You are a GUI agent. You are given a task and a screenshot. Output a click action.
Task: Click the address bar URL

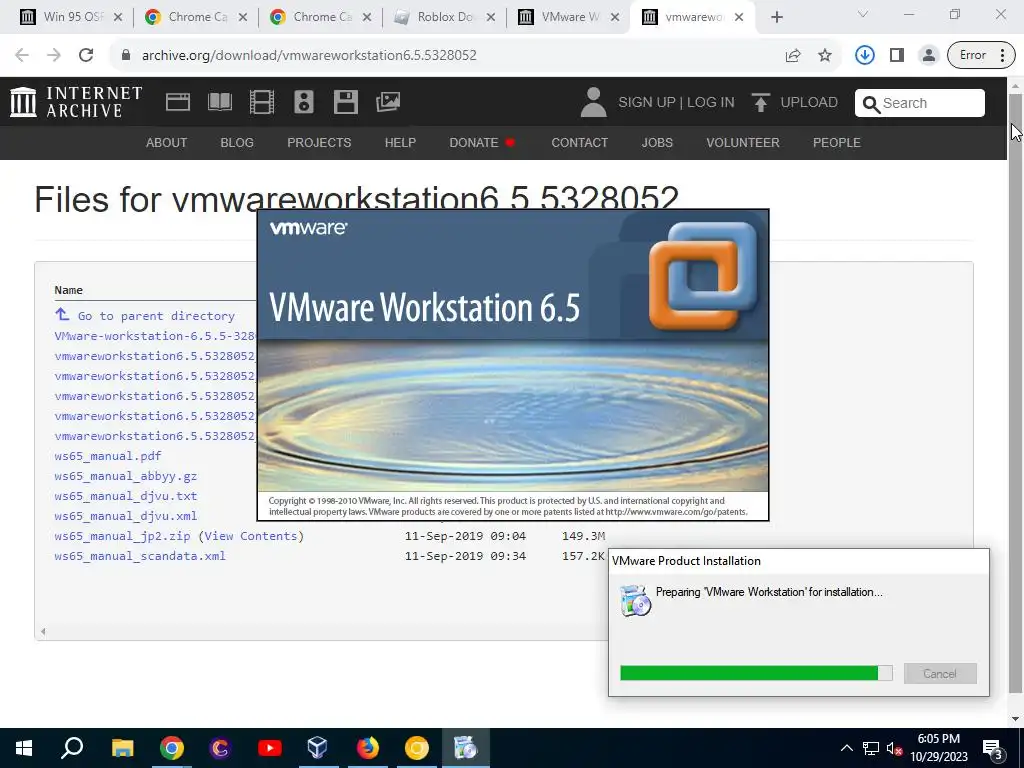tap(309, 55)
